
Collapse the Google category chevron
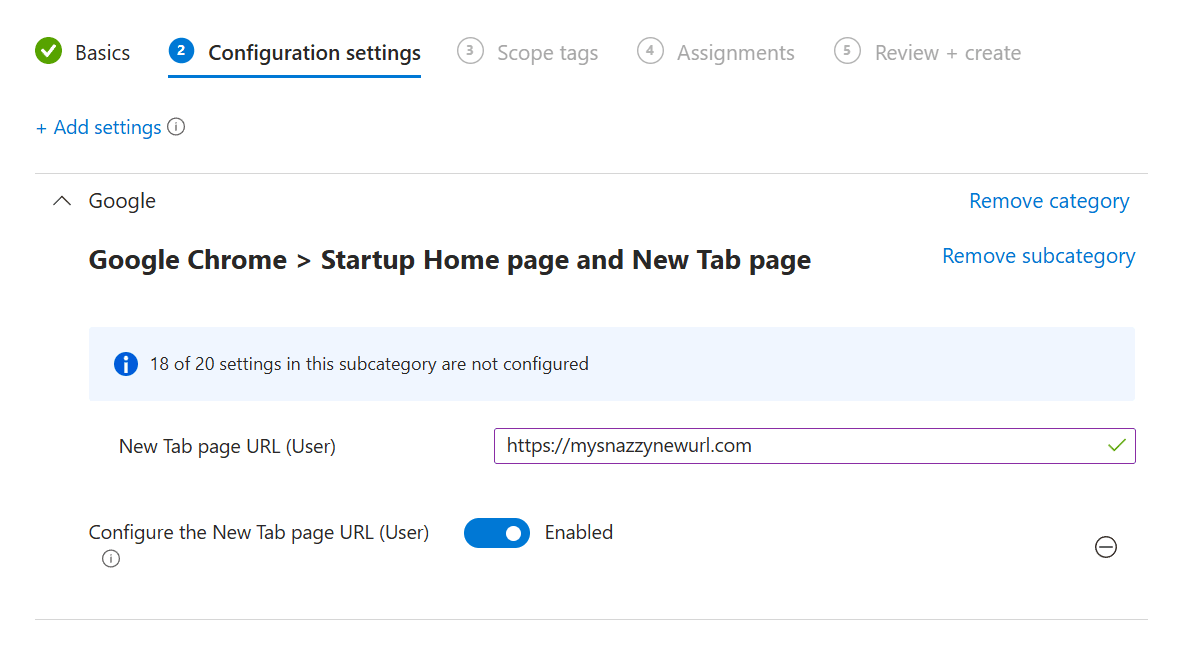pos(62,201)
